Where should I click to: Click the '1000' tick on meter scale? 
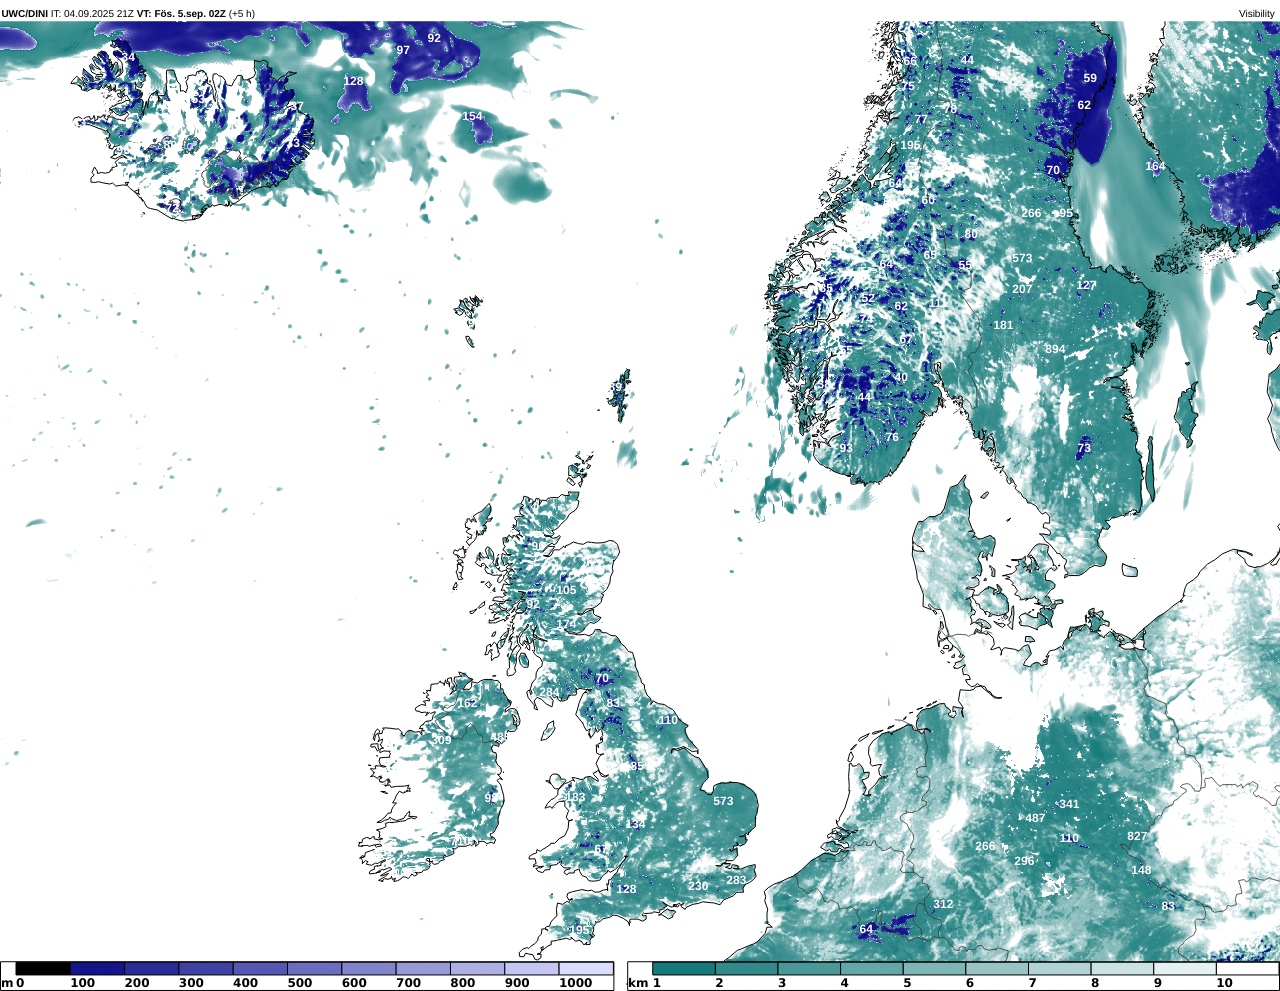tap(575, 983)
